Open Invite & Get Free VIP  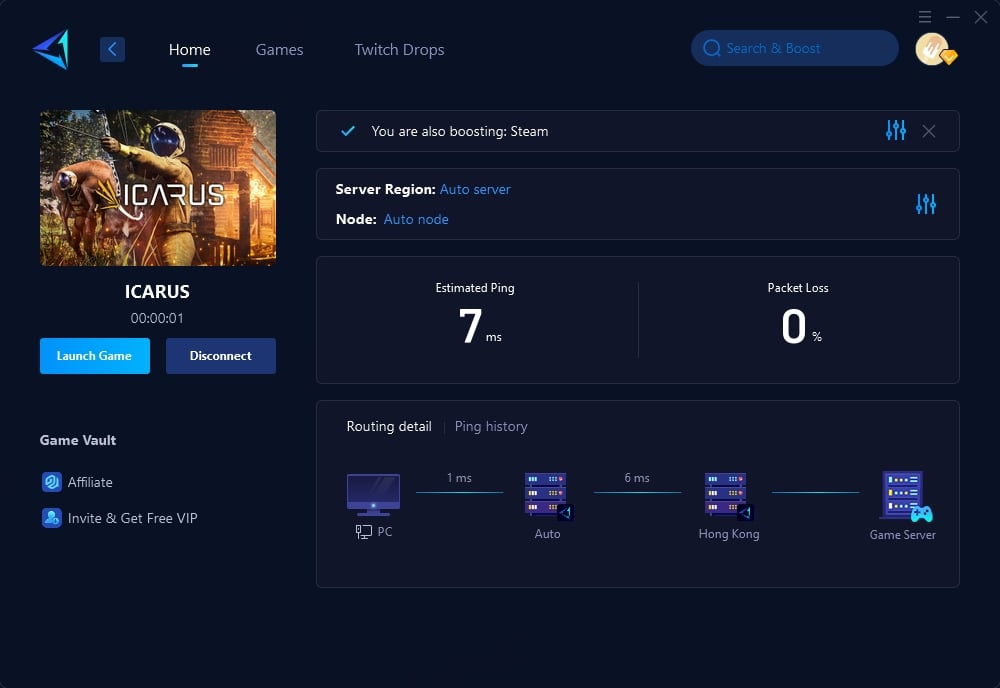pos(133,518)
